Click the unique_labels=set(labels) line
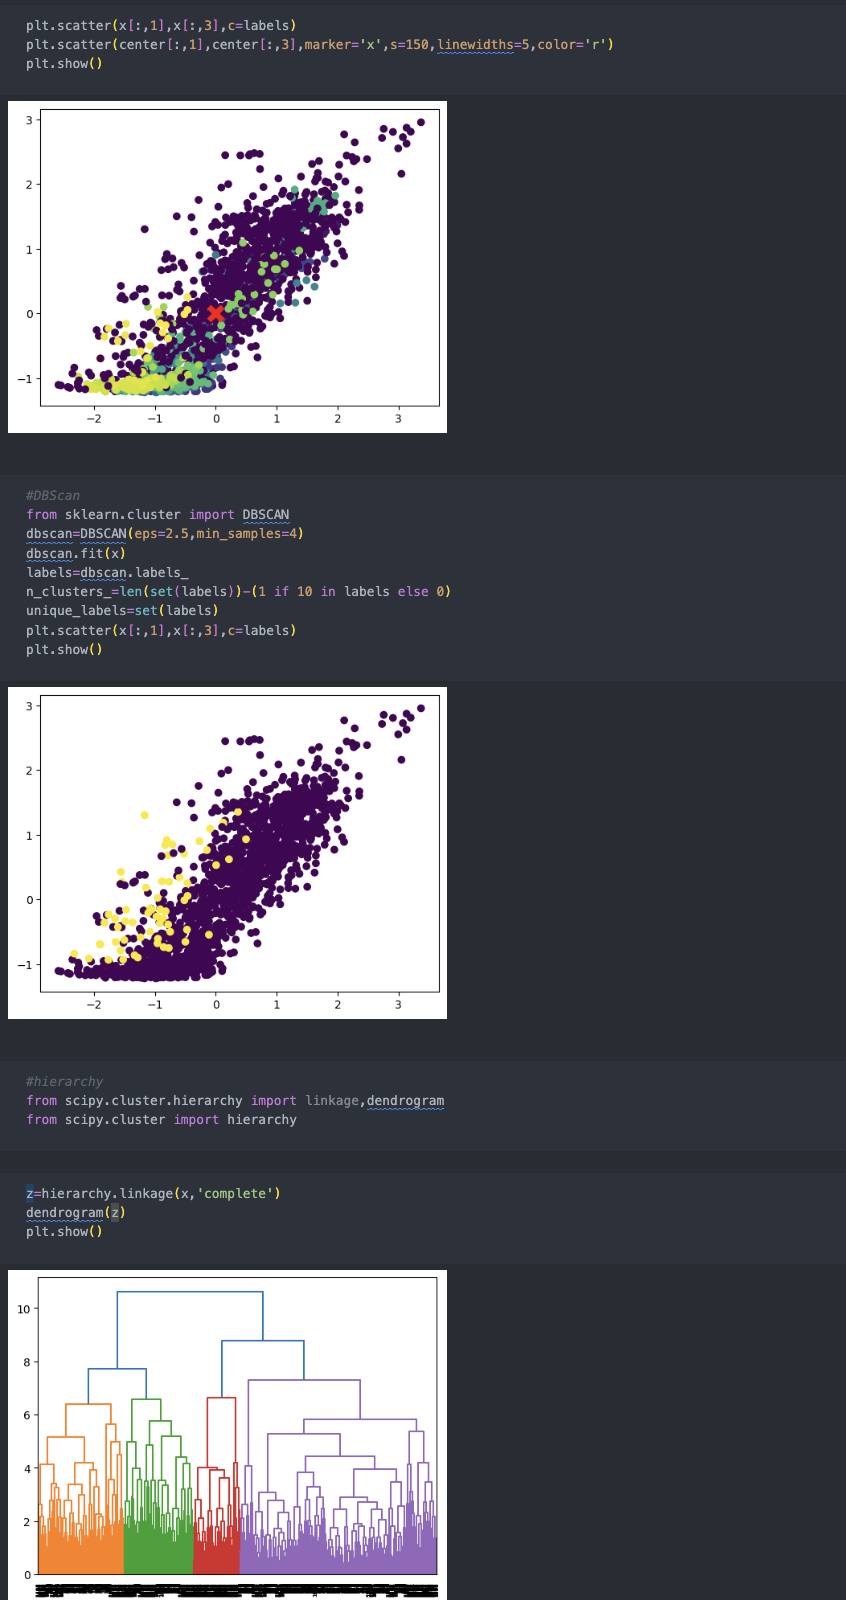The image size is (846, 1600). tap(122, 610)
